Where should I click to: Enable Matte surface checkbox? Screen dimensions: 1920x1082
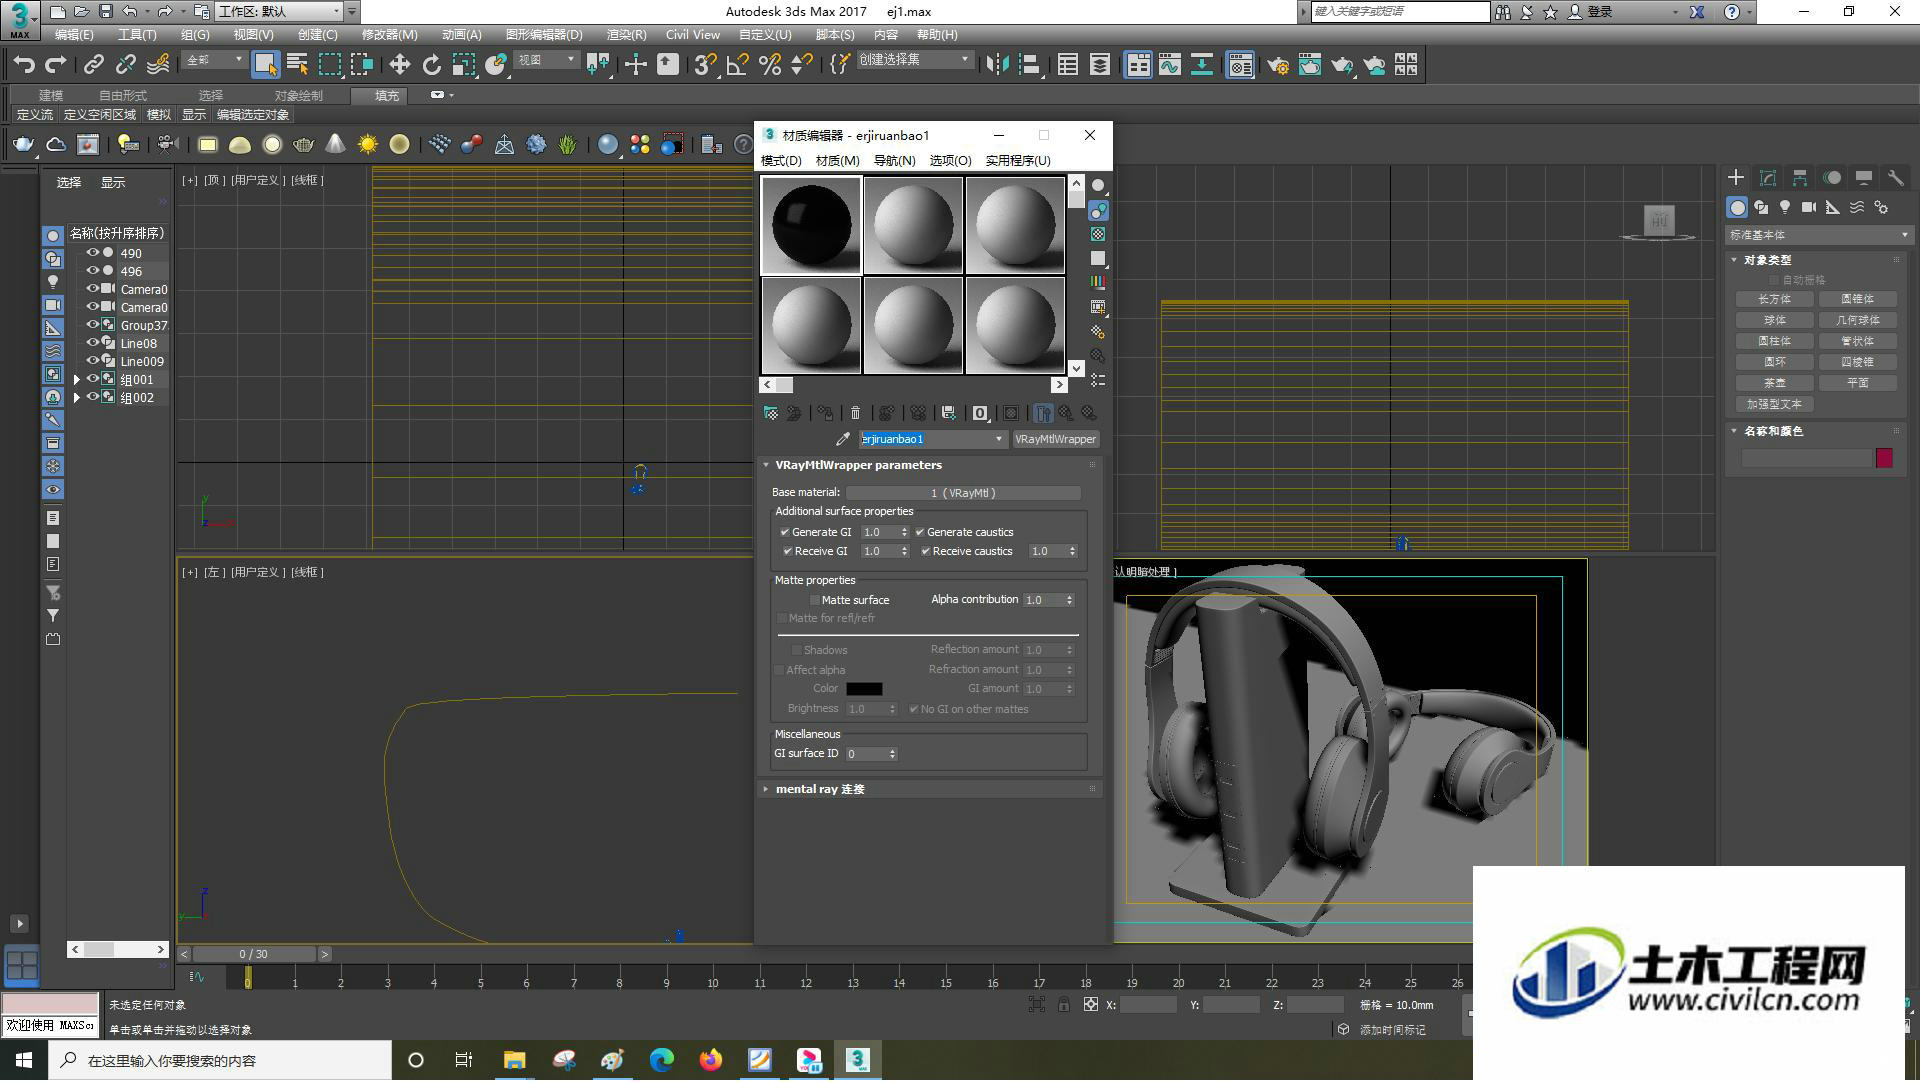(x=815, y=600)
